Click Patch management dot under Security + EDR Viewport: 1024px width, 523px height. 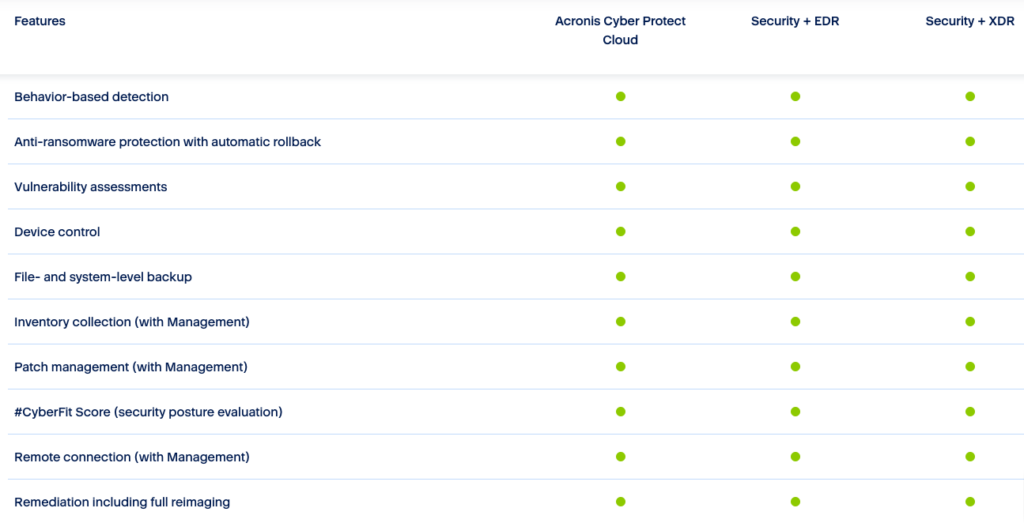point(795,367)
